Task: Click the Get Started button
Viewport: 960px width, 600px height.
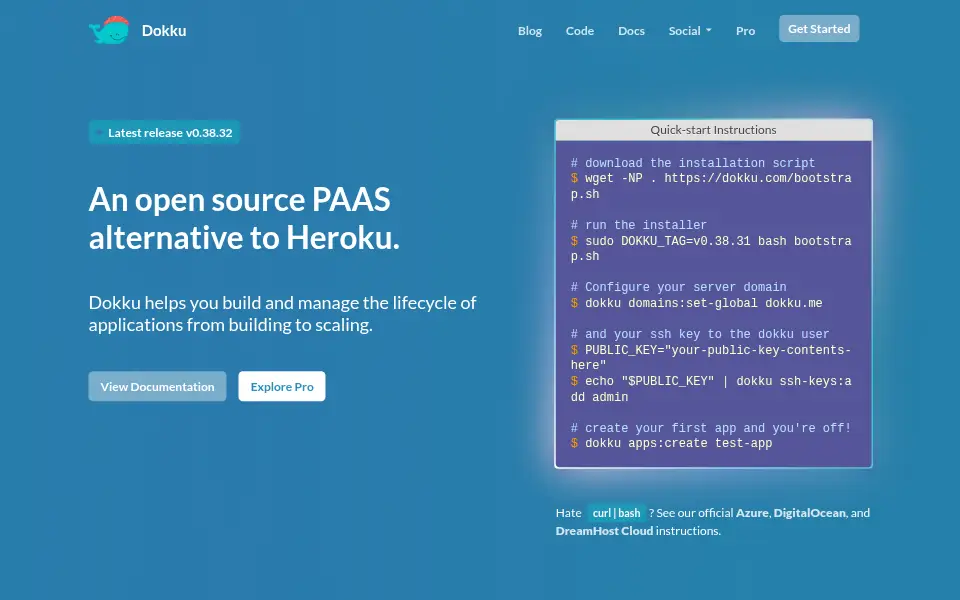Action: (819, 29)
